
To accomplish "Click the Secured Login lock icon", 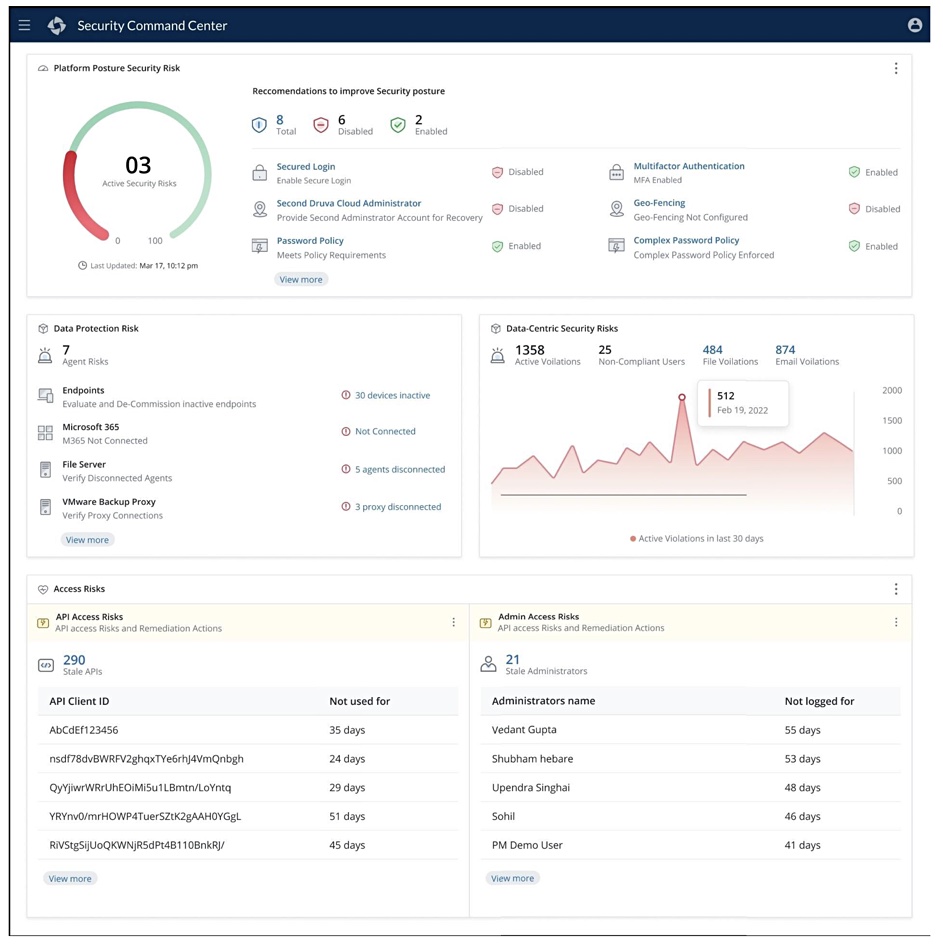I will (259, 173).
